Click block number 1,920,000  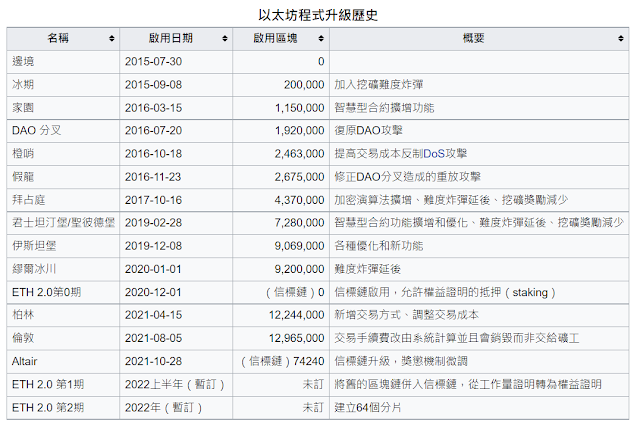pyautogui.click(x=300, y=131)
